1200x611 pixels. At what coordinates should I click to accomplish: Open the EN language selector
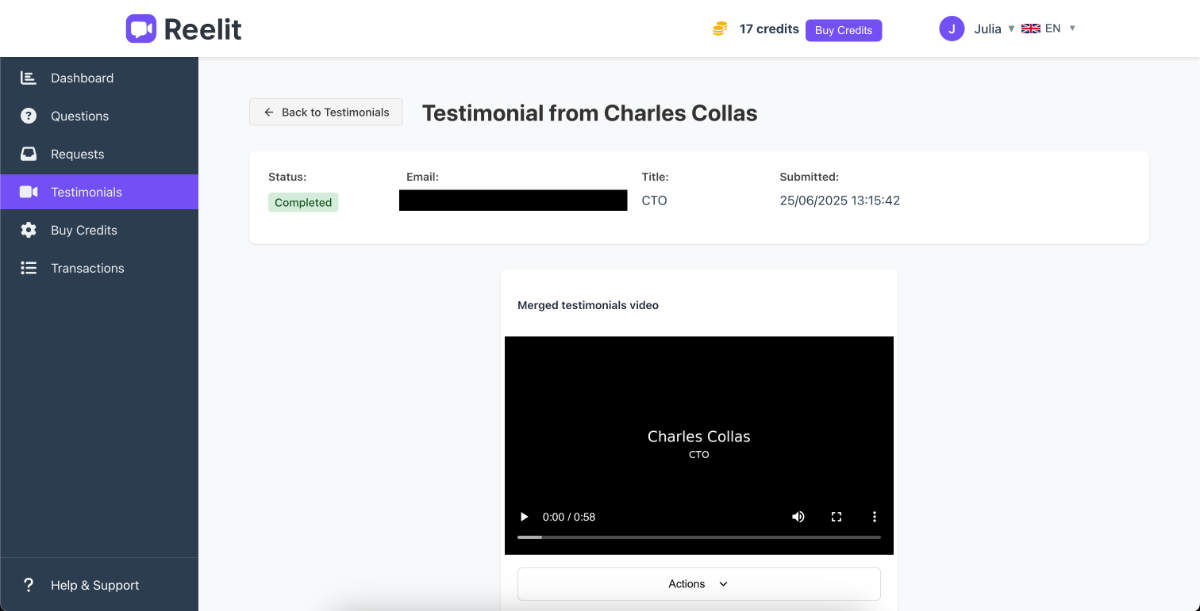tap(1048, 29)
